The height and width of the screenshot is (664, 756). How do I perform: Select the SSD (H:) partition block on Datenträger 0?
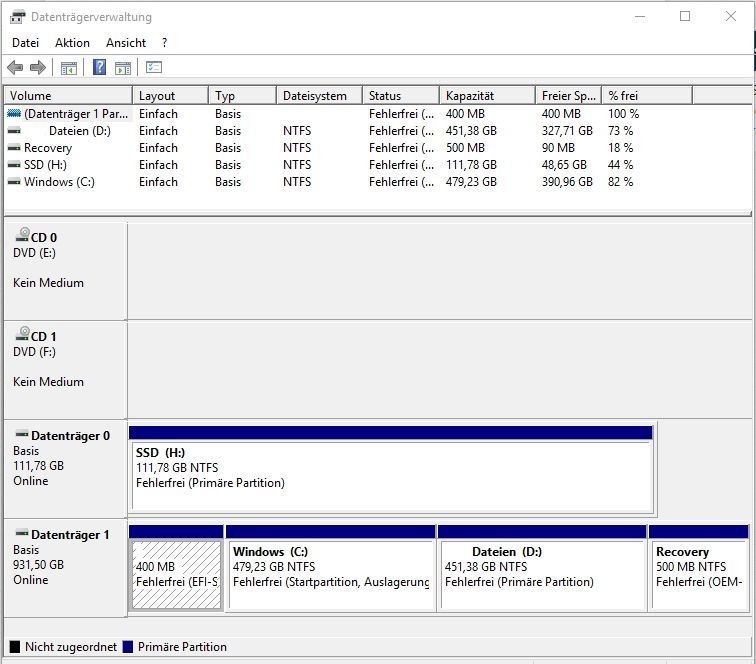tap(390, 475)
